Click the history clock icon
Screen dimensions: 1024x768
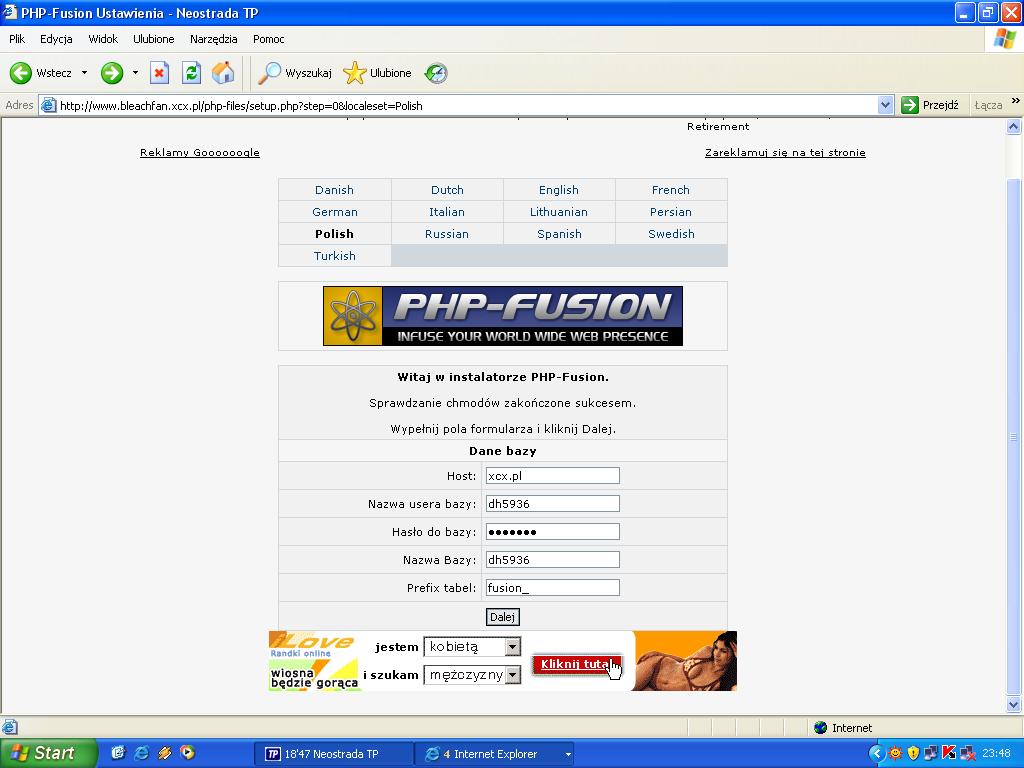point(436,73)
